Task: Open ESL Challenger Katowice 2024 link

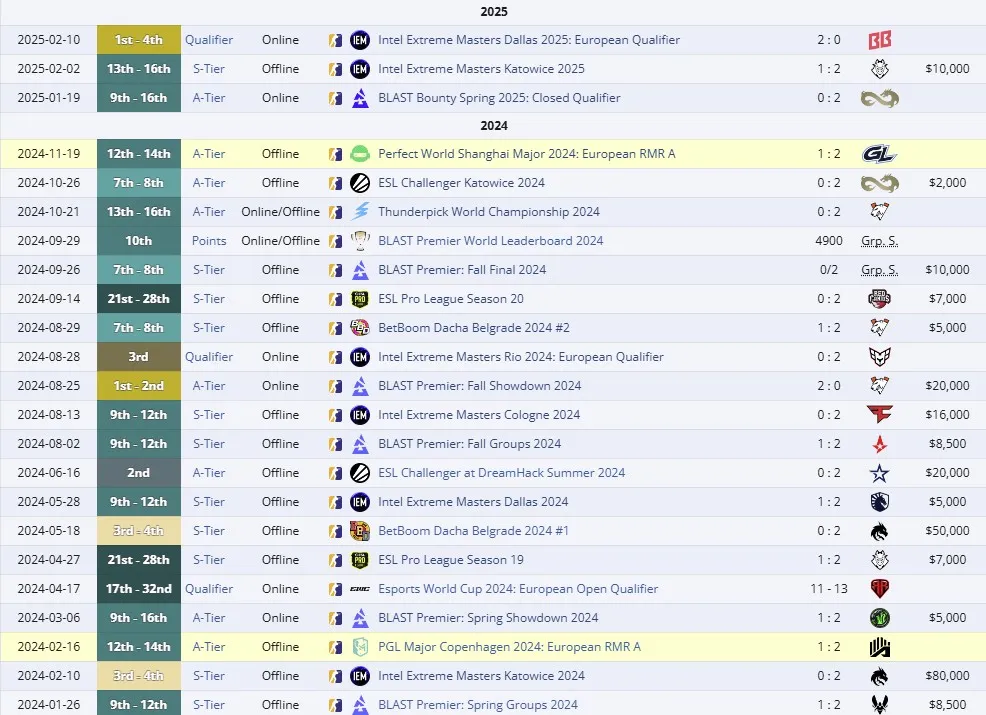Action: pyautogui.click(x=461, y=182)
